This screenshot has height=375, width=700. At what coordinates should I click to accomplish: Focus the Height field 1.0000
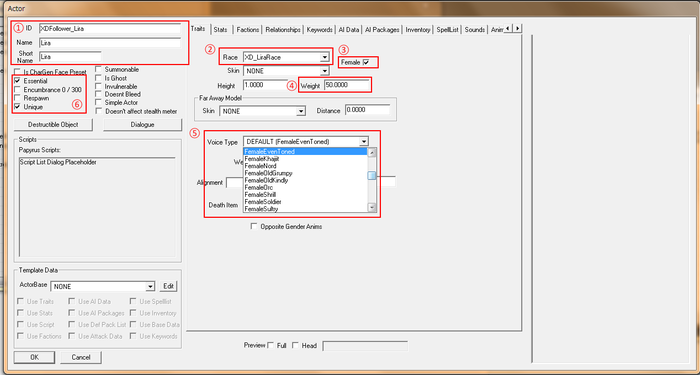pyautogui.click(x=266, y=85)
